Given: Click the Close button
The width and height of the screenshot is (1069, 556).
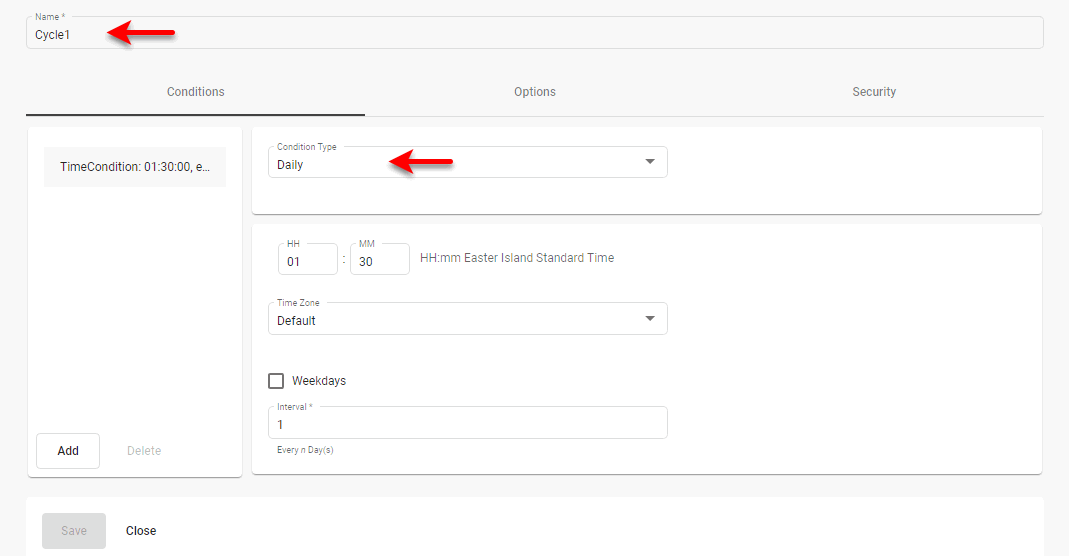Looking at the screenshot, I should (141, 531).
